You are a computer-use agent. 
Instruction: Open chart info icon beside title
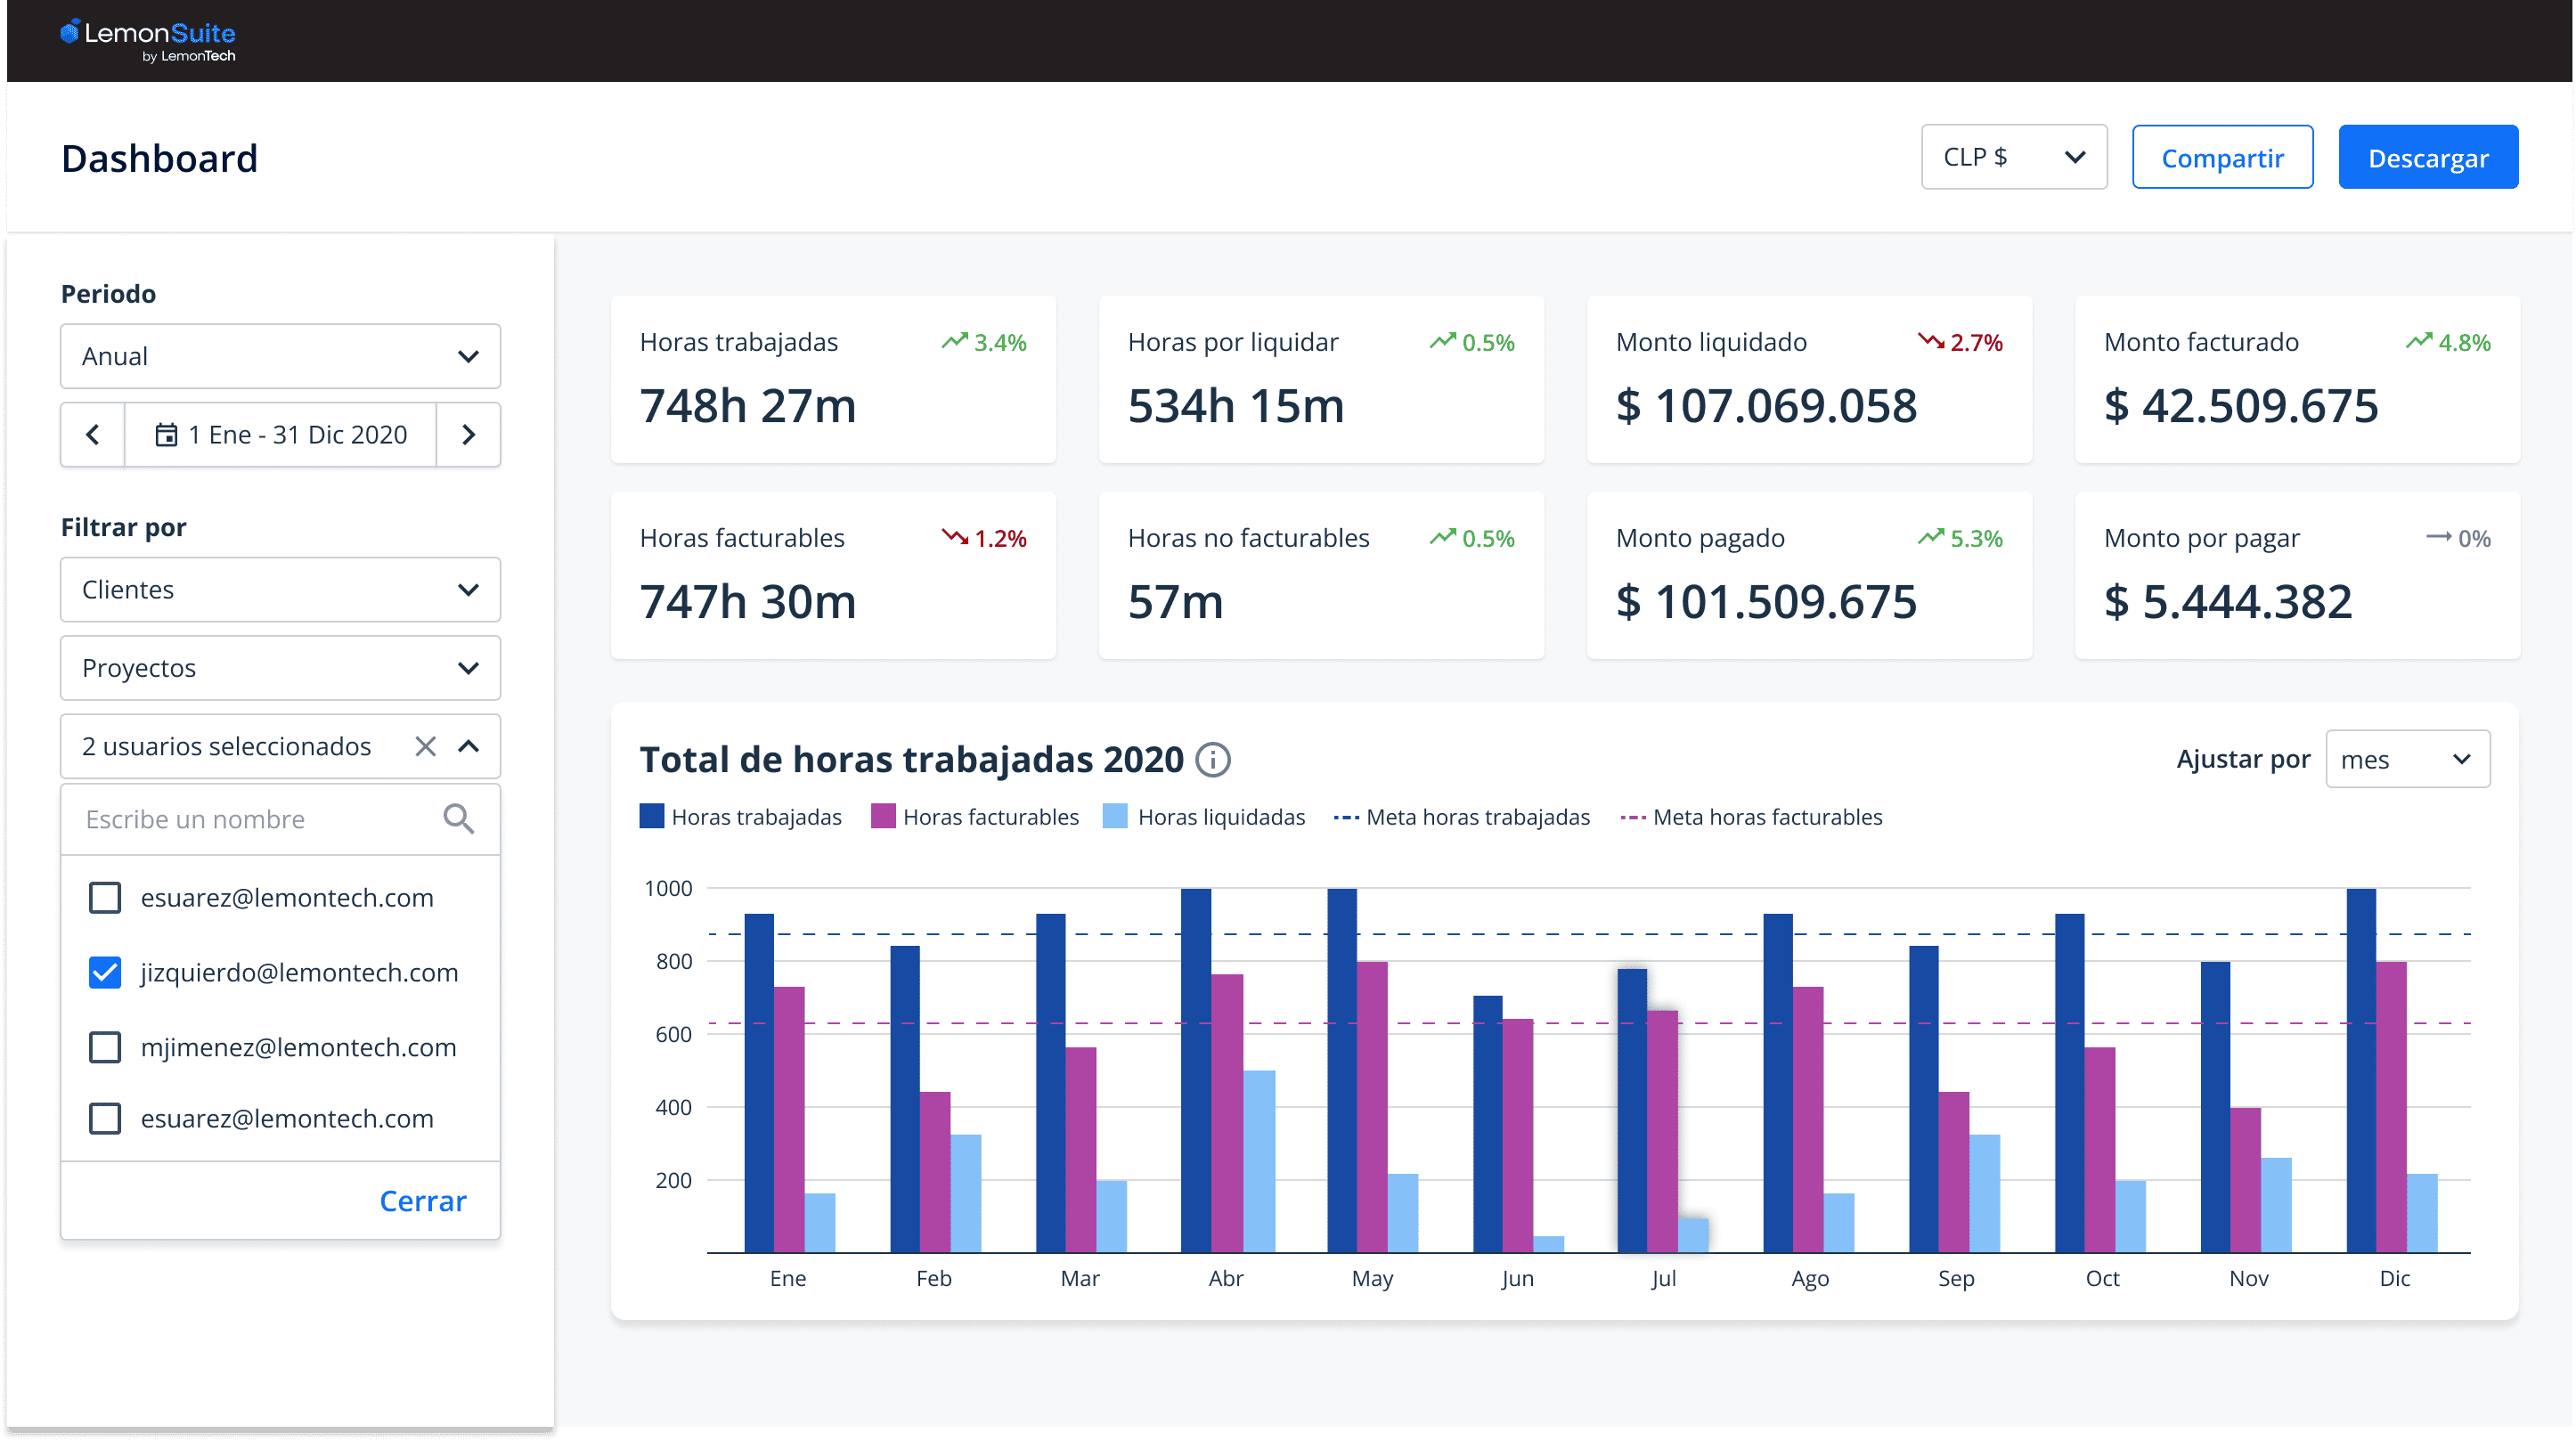coord(1213,760)
